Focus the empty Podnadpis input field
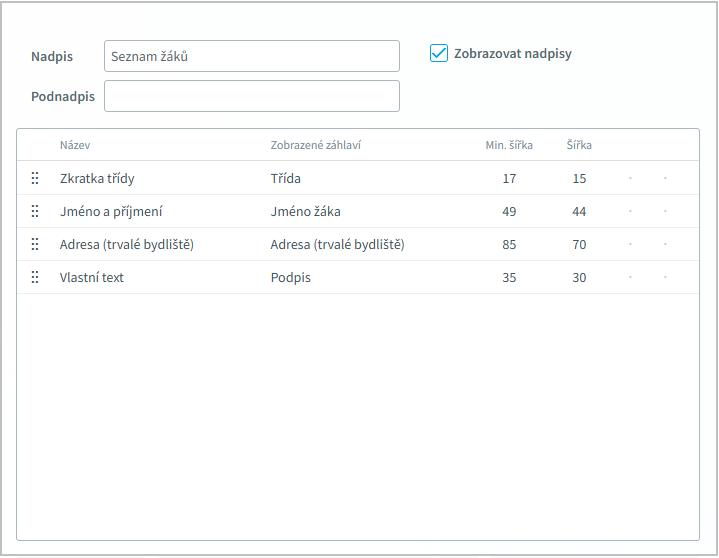Image resolution: width=719 pixels, height=558 pixels. click(x=251, y=96)
